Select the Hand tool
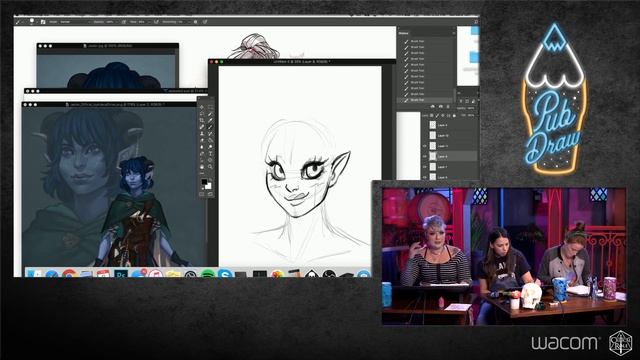This screenshot has height=360, width=640. (x=202, y=167)
